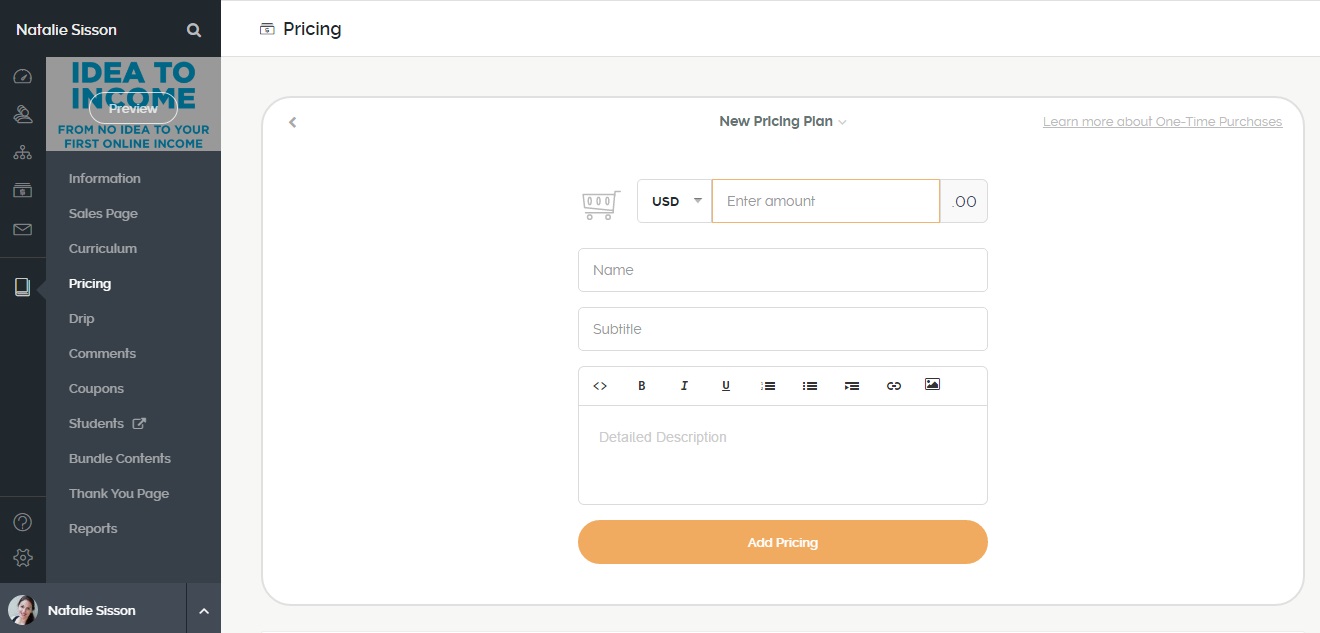This screenshot has height=633, width=1320.
Task: Toggle bold formatting in description editor
Action: (x=642, y=386)
